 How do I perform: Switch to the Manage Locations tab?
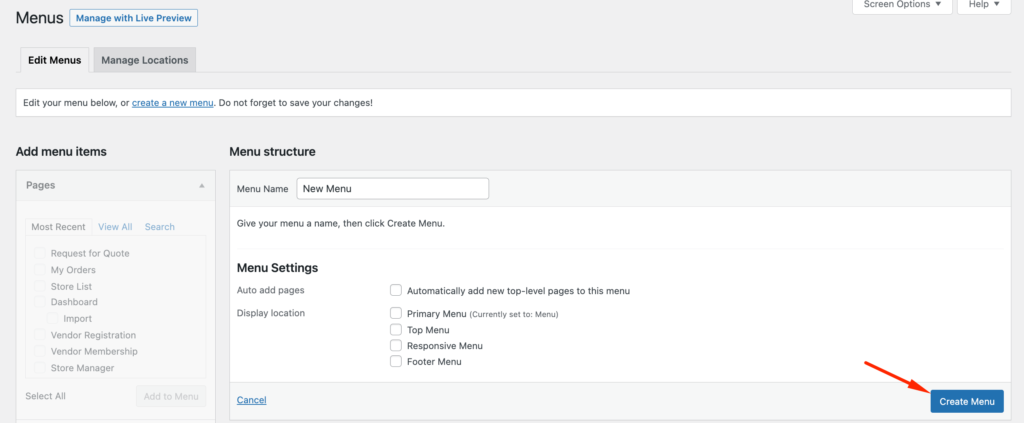pyautogui.click(x=144, y=60)
